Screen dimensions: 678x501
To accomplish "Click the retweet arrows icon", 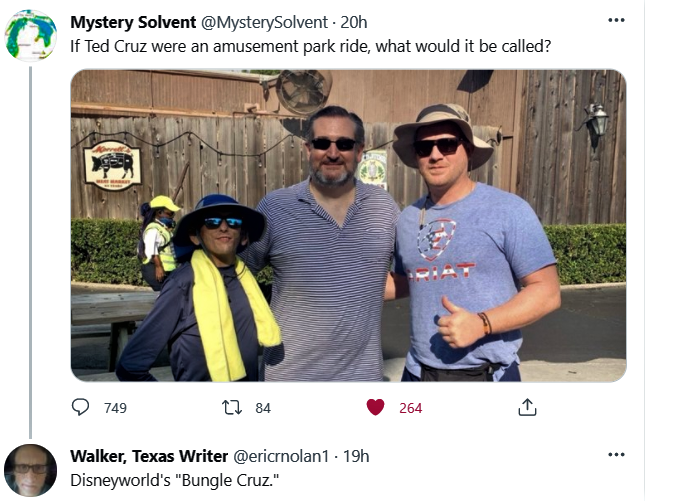I will 230,407.
